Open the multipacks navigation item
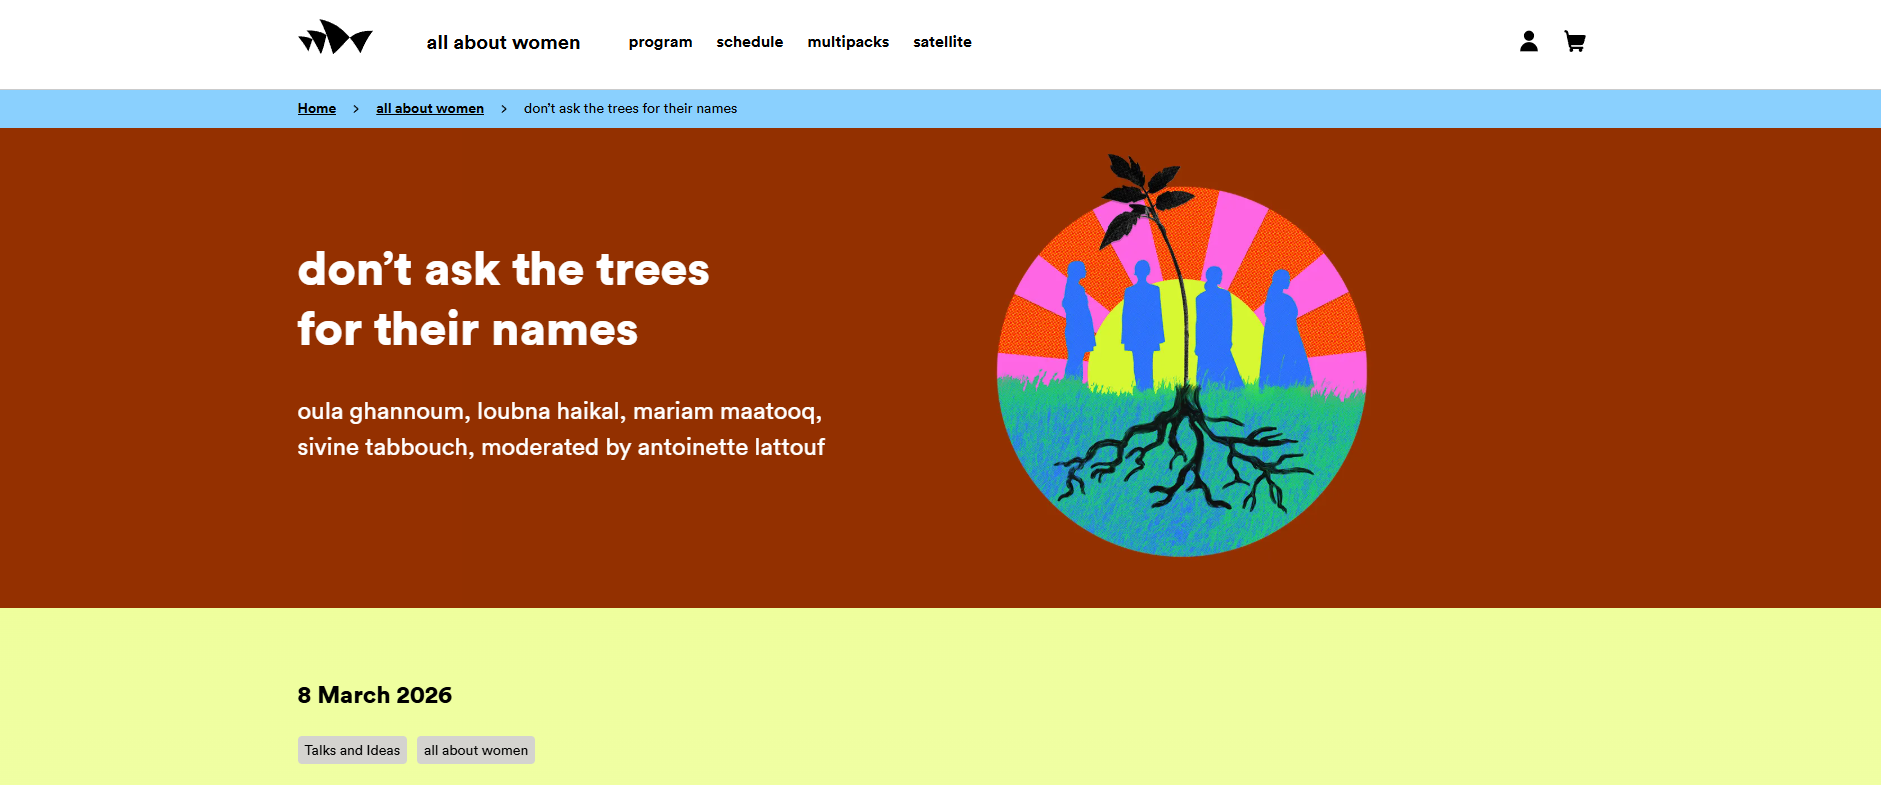1881x785 pixels. pyautogui.click(x=848, y=42)
